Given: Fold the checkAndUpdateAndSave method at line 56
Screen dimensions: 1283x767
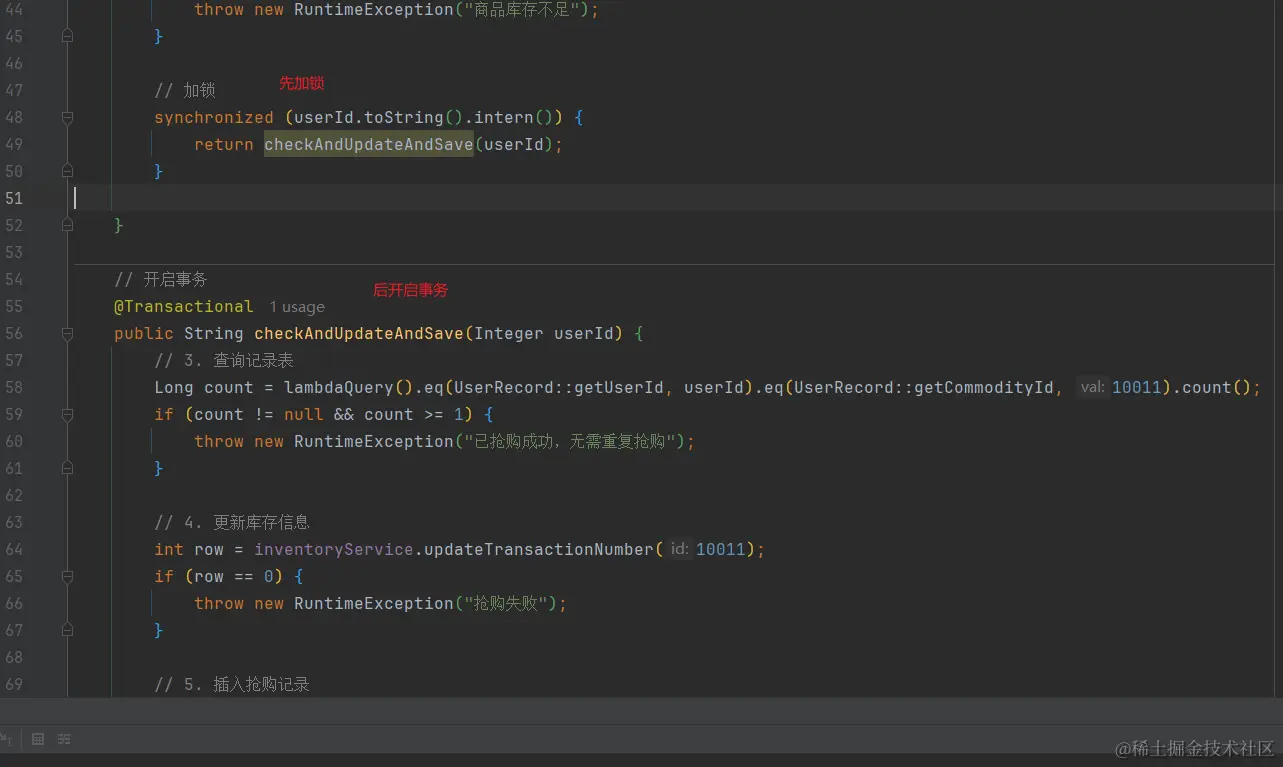Looking at the screenshot, I should (x=67, y=333).
